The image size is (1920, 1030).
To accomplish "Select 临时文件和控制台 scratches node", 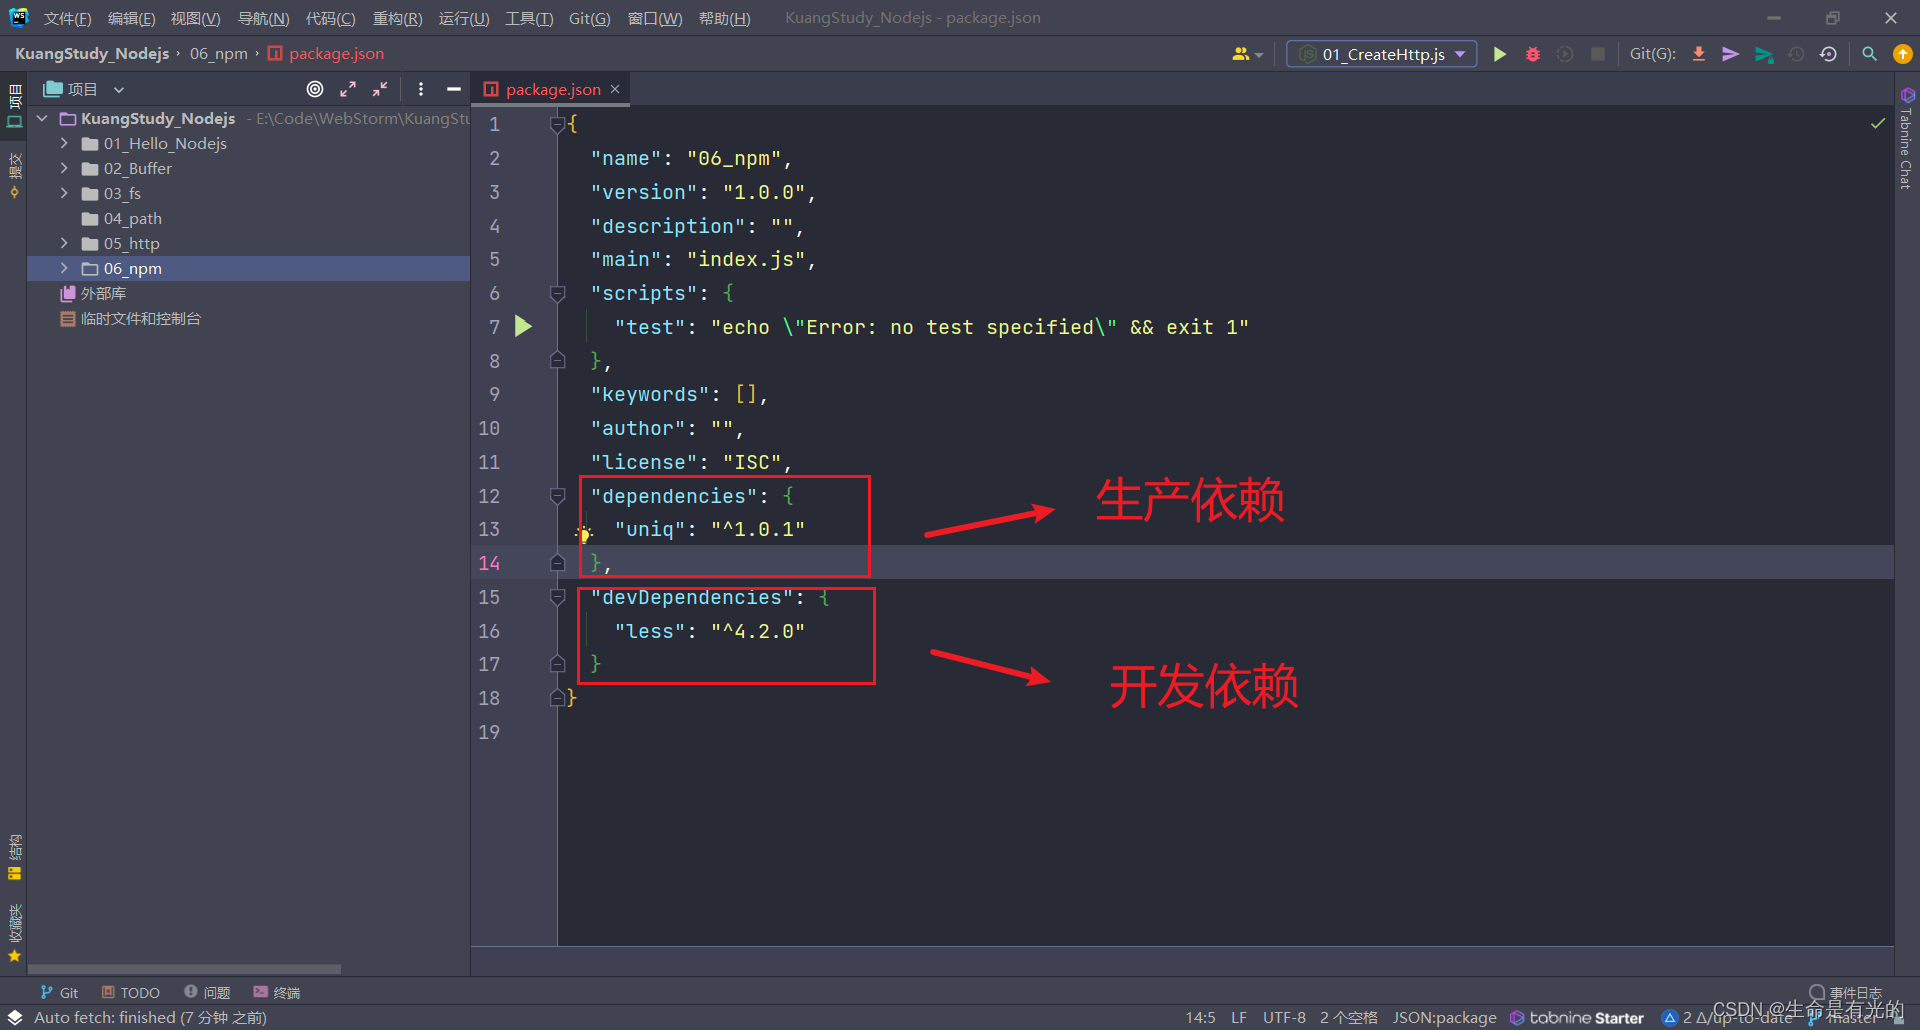I will click(x=130, y=318).
